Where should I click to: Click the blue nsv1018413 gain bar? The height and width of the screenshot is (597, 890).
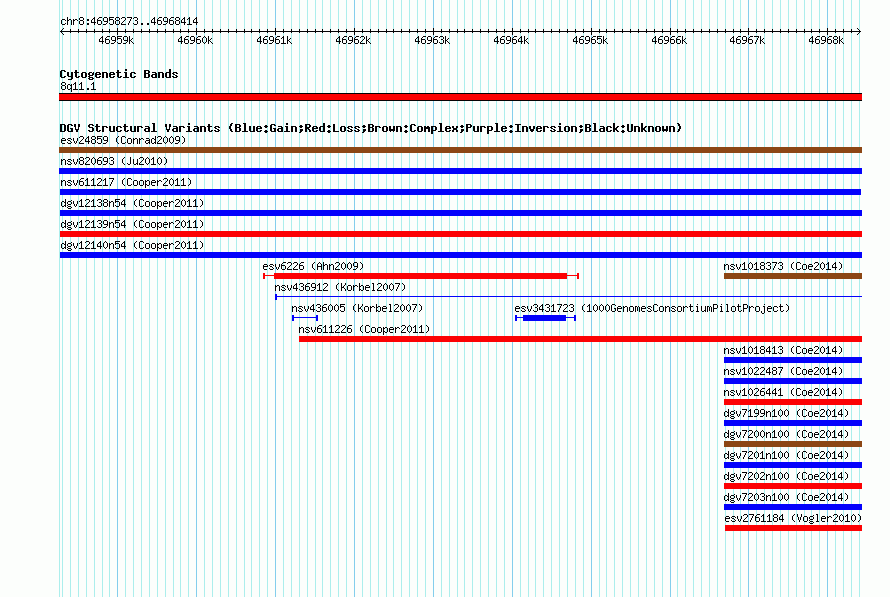[793, 360]
